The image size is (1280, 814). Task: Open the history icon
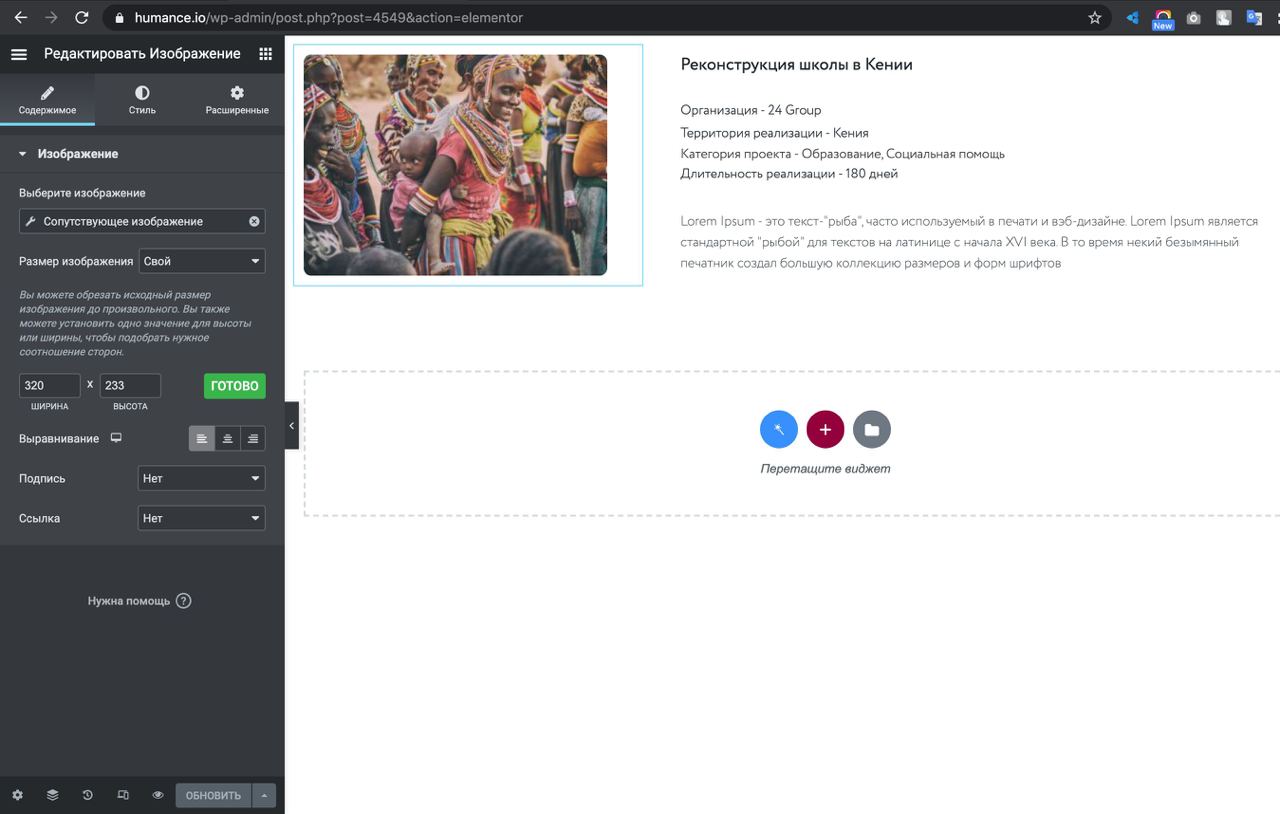[x=88, y=795]
